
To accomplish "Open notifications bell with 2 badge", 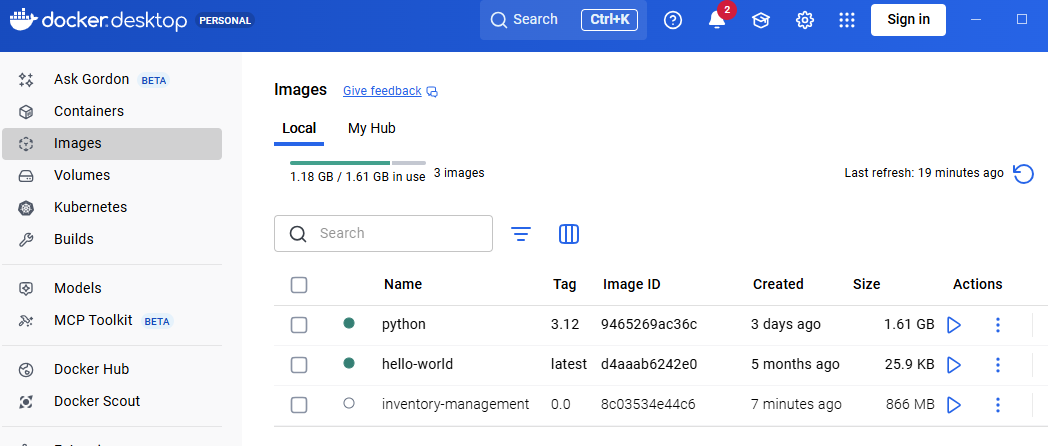I will pos(717,19).
